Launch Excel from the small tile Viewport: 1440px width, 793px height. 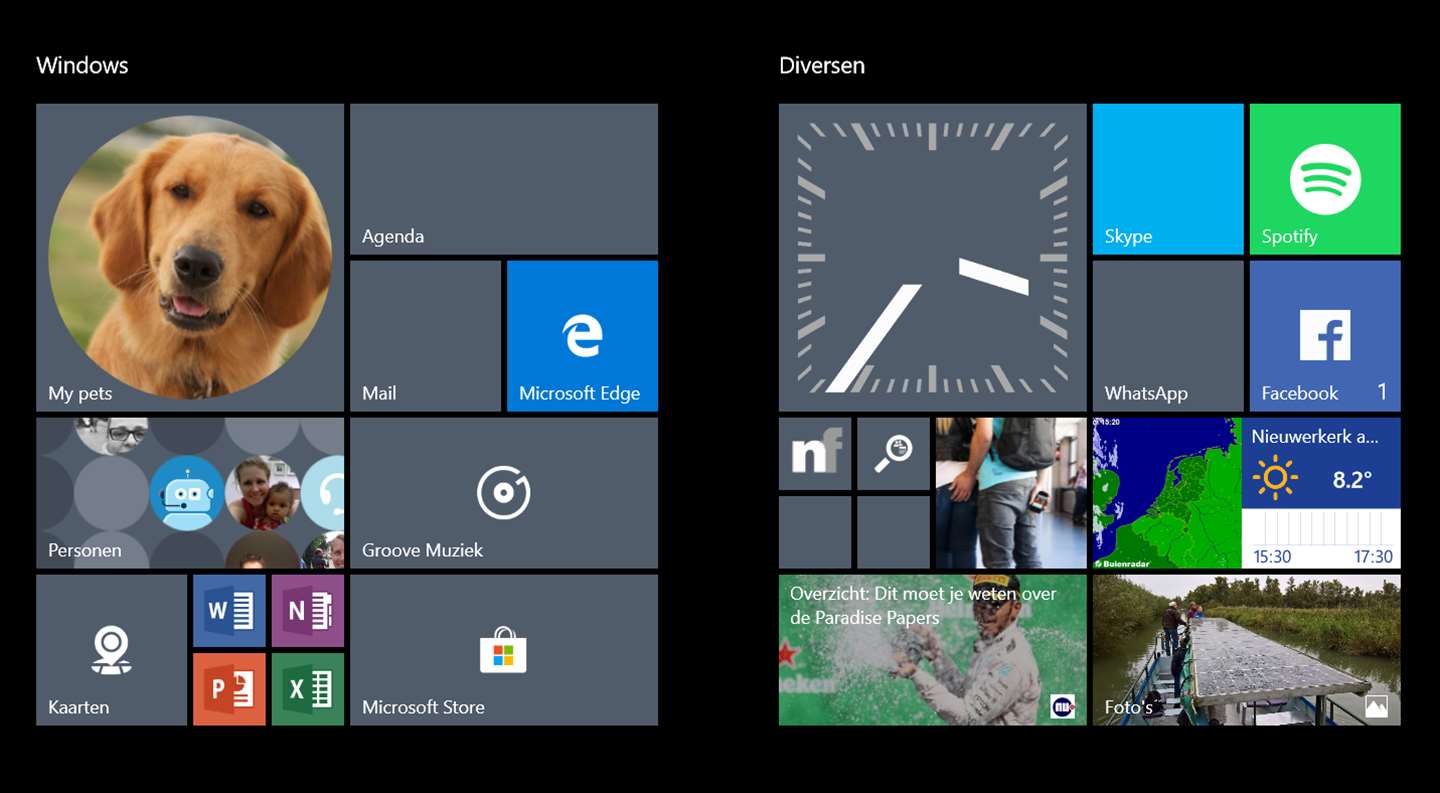click(x=308, y=689)
